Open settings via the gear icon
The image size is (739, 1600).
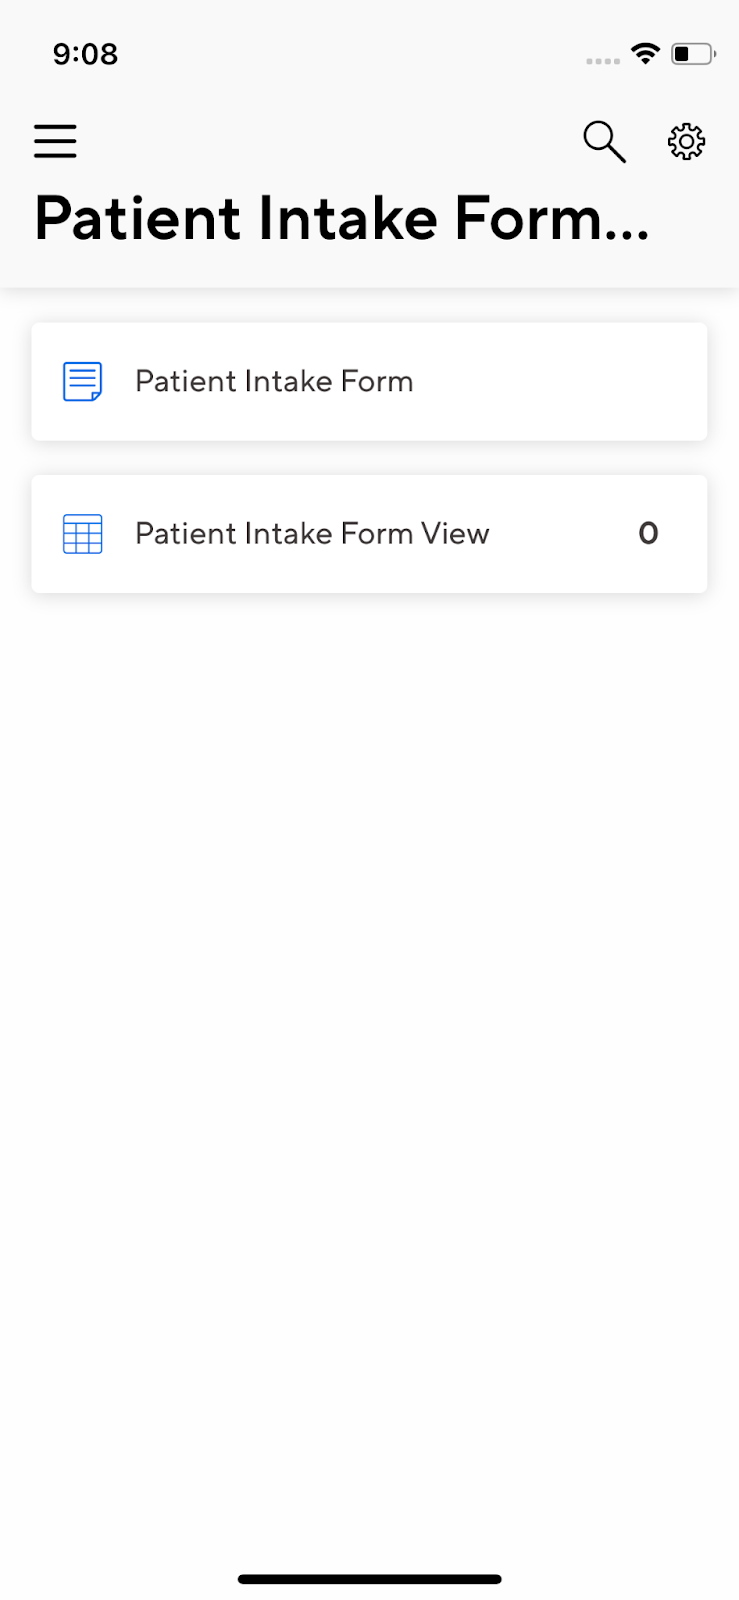(686, 142)
